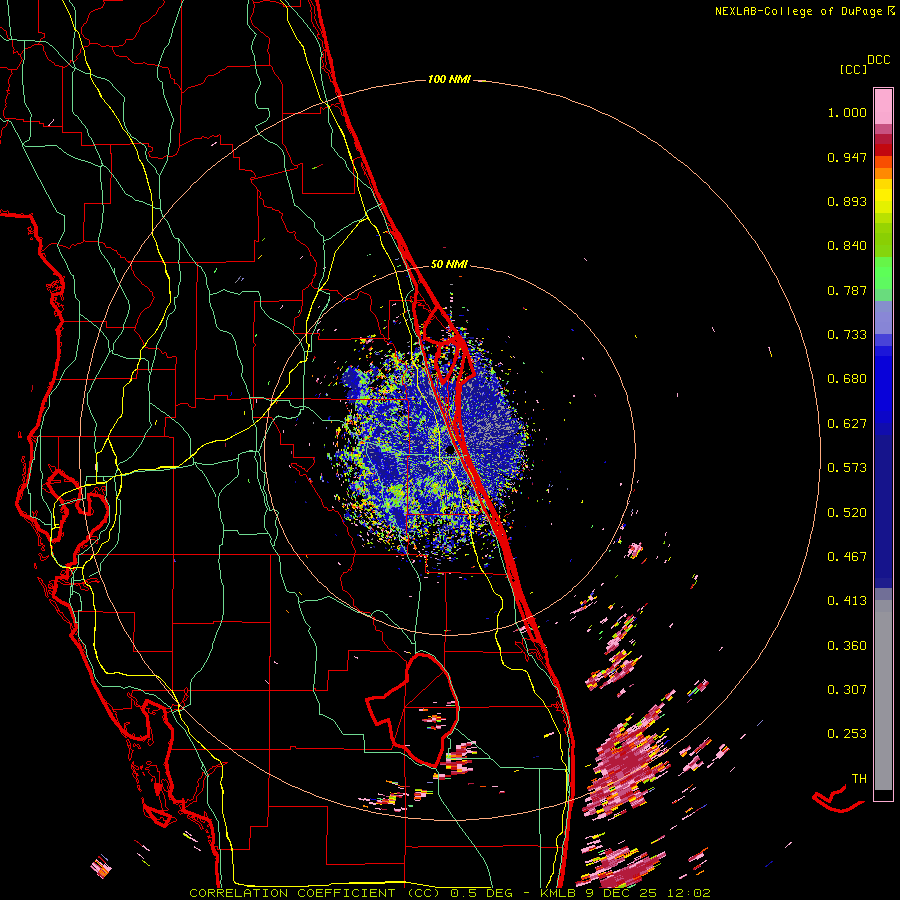The image size is (900, 900).
Task: Click the 0.787 legend value
Action: pos(847,290)
